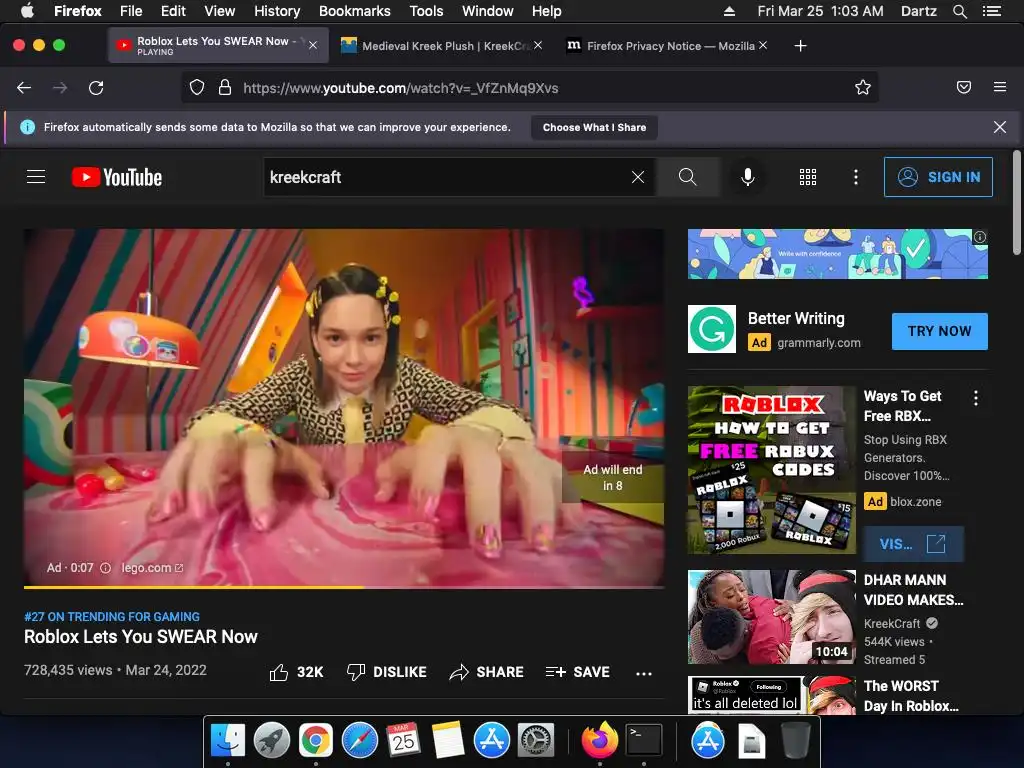Open YouTube settings three-dot menu
The width and height of the screenshot is (1024, 768).
click(x=856, y=177)
